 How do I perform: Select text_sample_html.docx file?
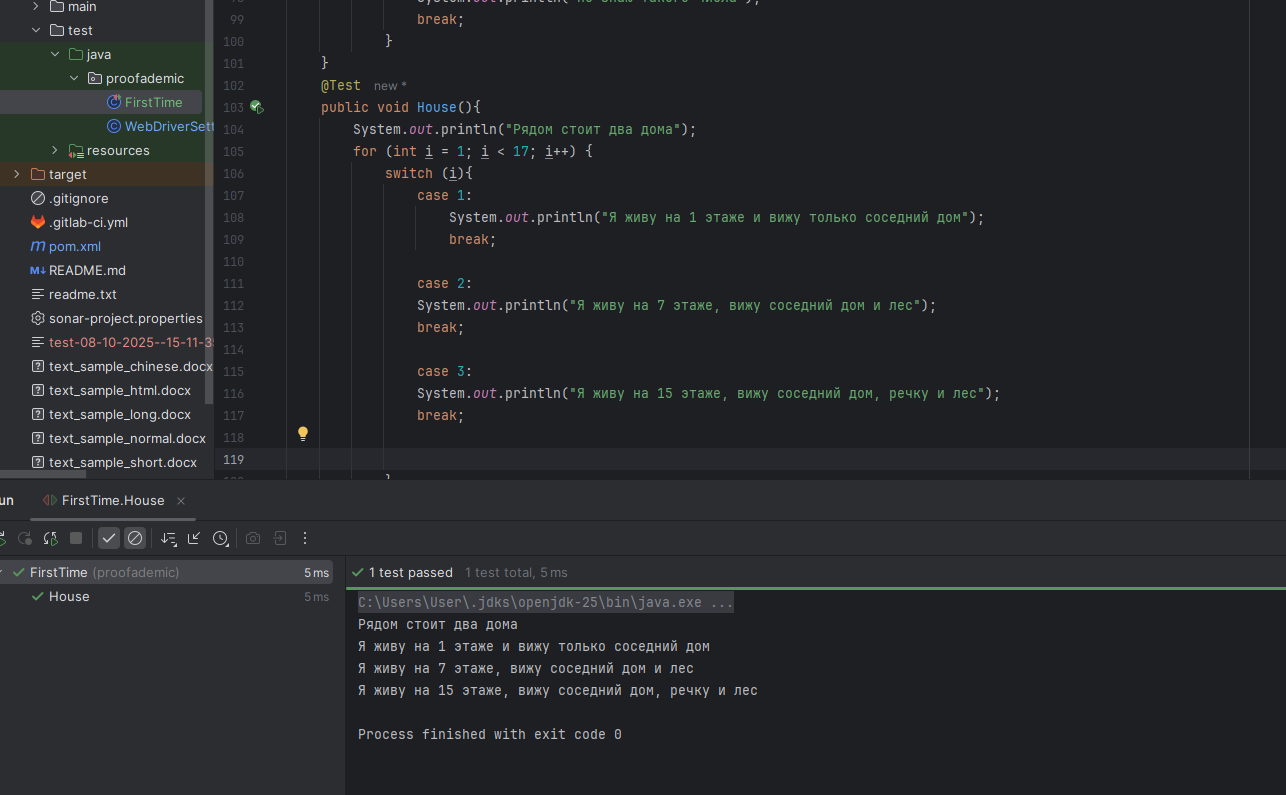click(x=120, y=390)
